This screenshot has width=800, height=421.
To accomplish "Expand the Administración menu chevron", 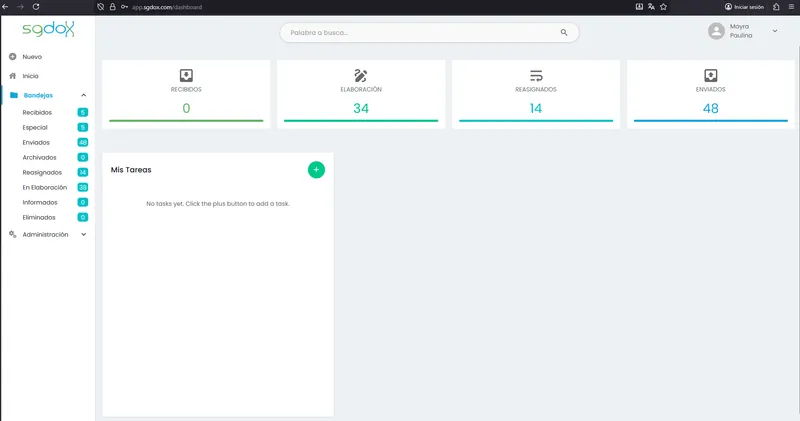I will point(84,235).
